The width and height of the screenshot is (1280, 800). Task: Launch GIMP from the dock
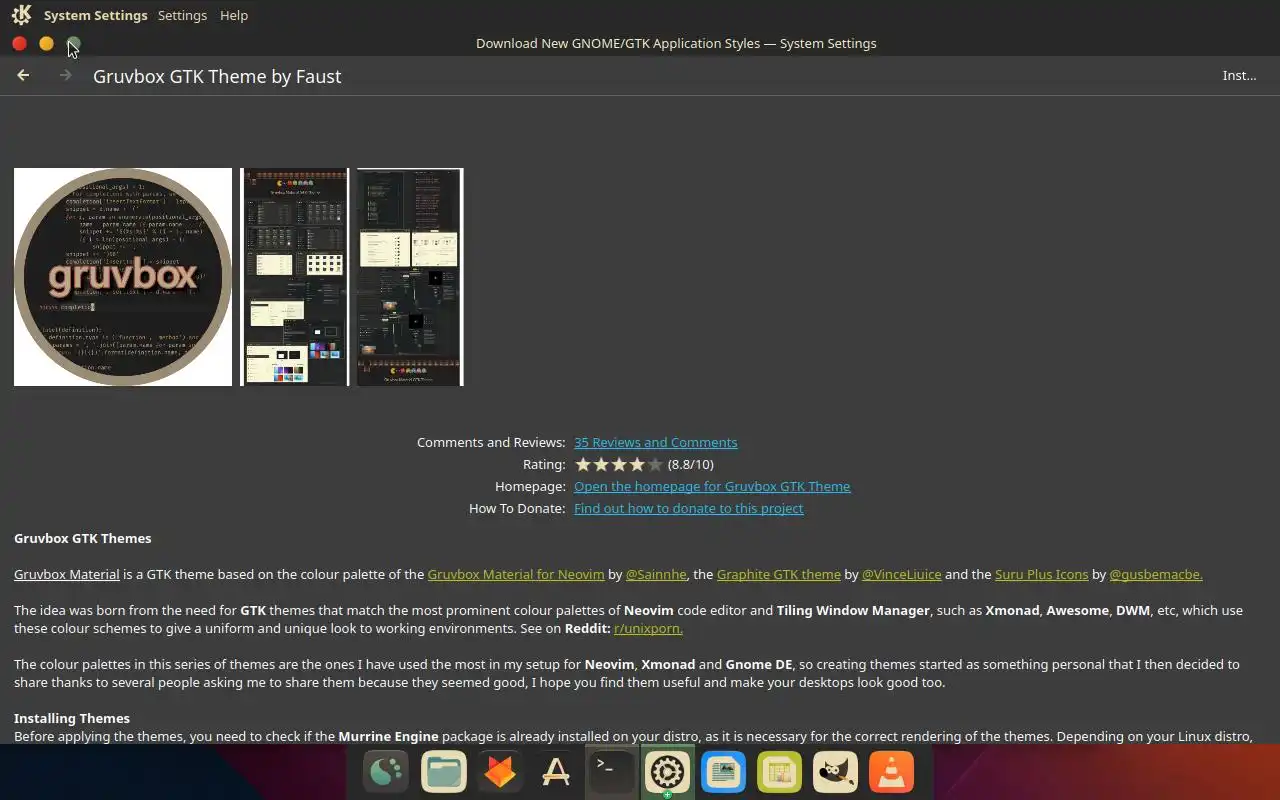click(835, 772)
